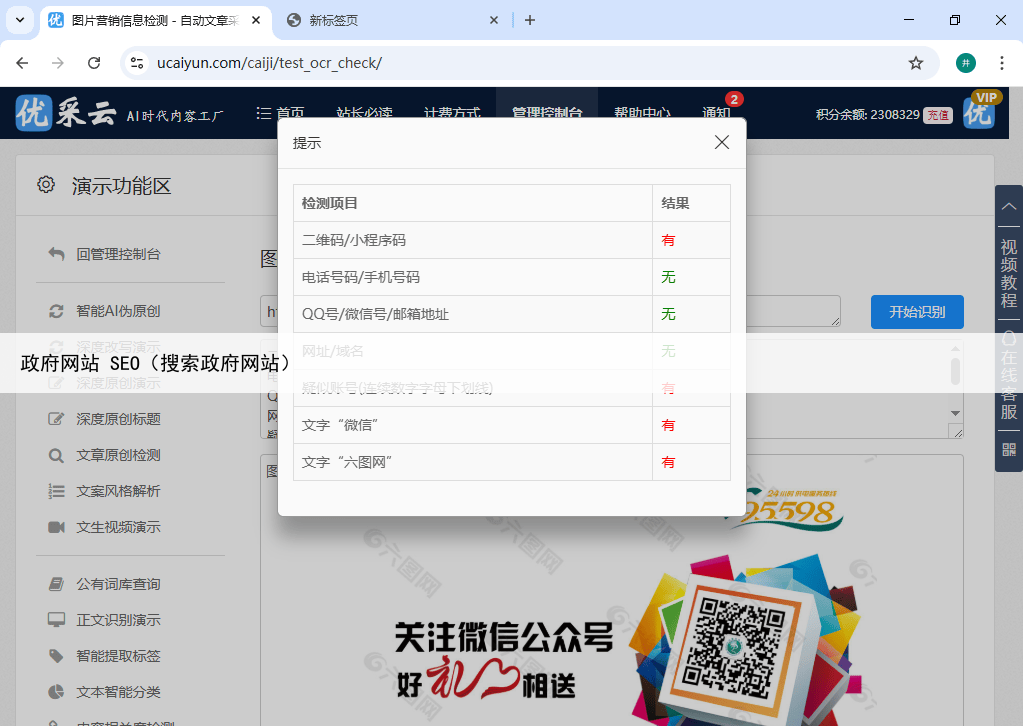This screenshot has height=726, width=1023.
Task: Open 在线客服 online support chat
Action: 1008,376
